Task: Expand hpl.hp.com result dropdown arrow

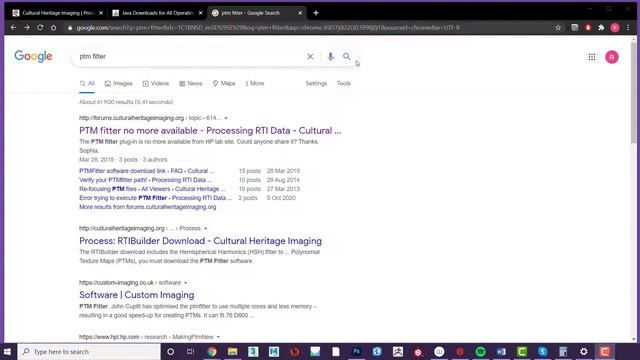Action: pyautogui.click(x=218, y=337)
